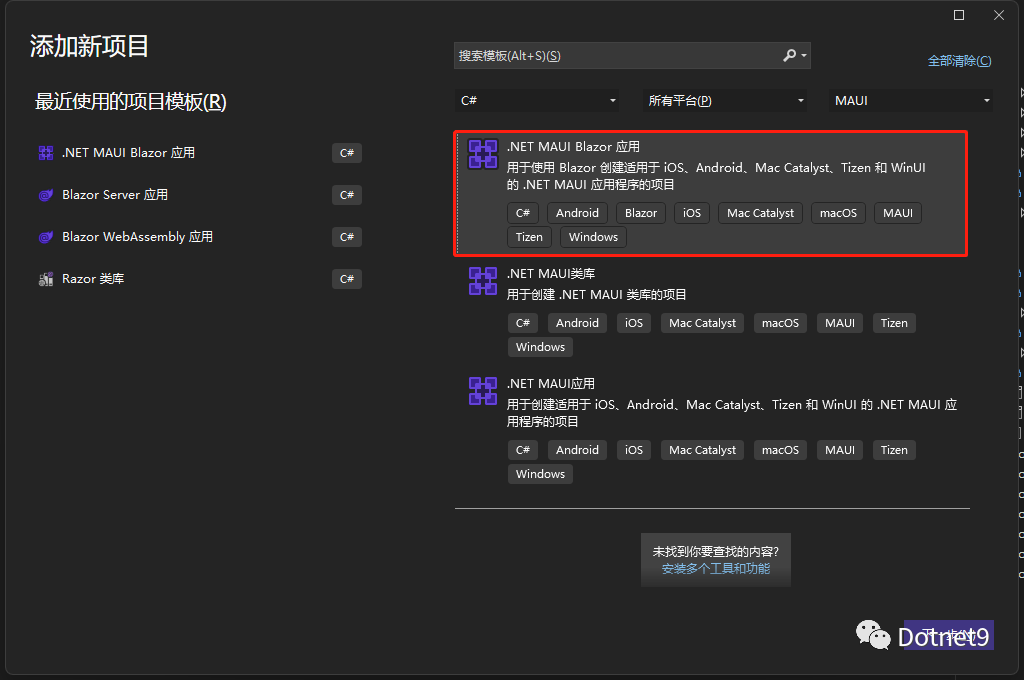Click the C# badge beside Razor 类库

coord(347,279)
